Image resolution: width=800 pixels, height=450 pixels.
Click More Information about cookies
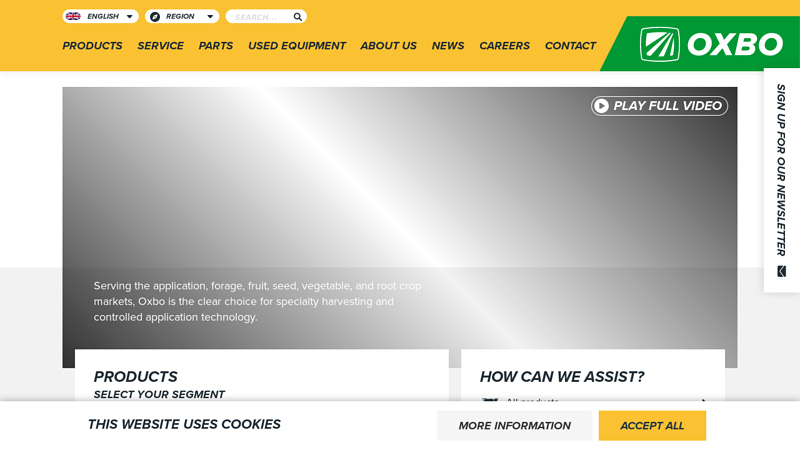514,426
